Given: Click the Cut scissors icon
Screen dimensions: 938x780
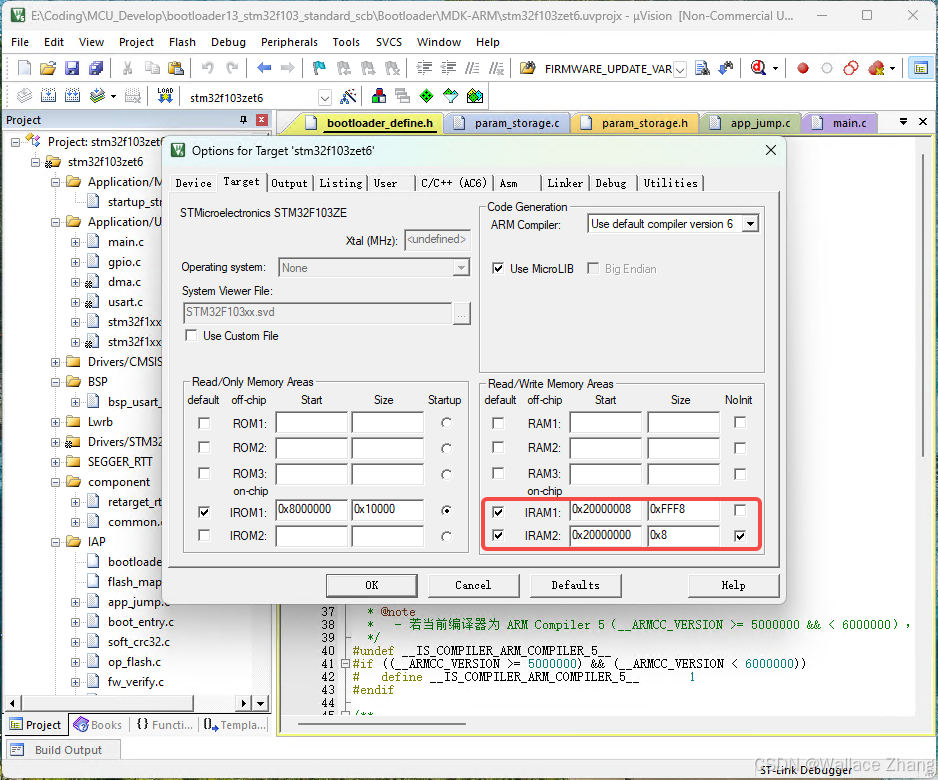Looking at the screenshot, I should click(127, 68).
